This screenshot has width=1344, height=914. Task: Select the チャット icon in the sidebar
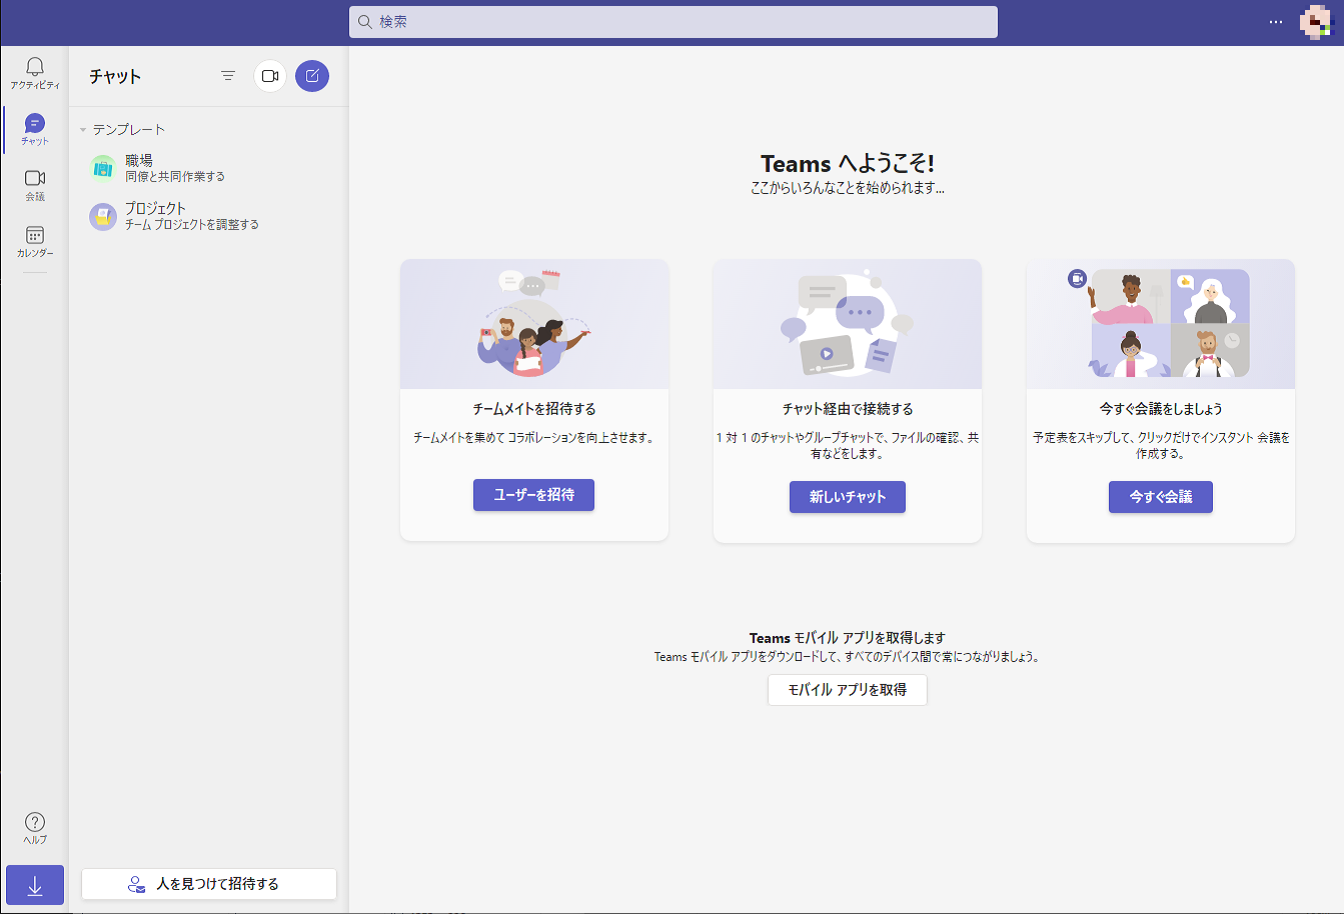tap(34, 129)
